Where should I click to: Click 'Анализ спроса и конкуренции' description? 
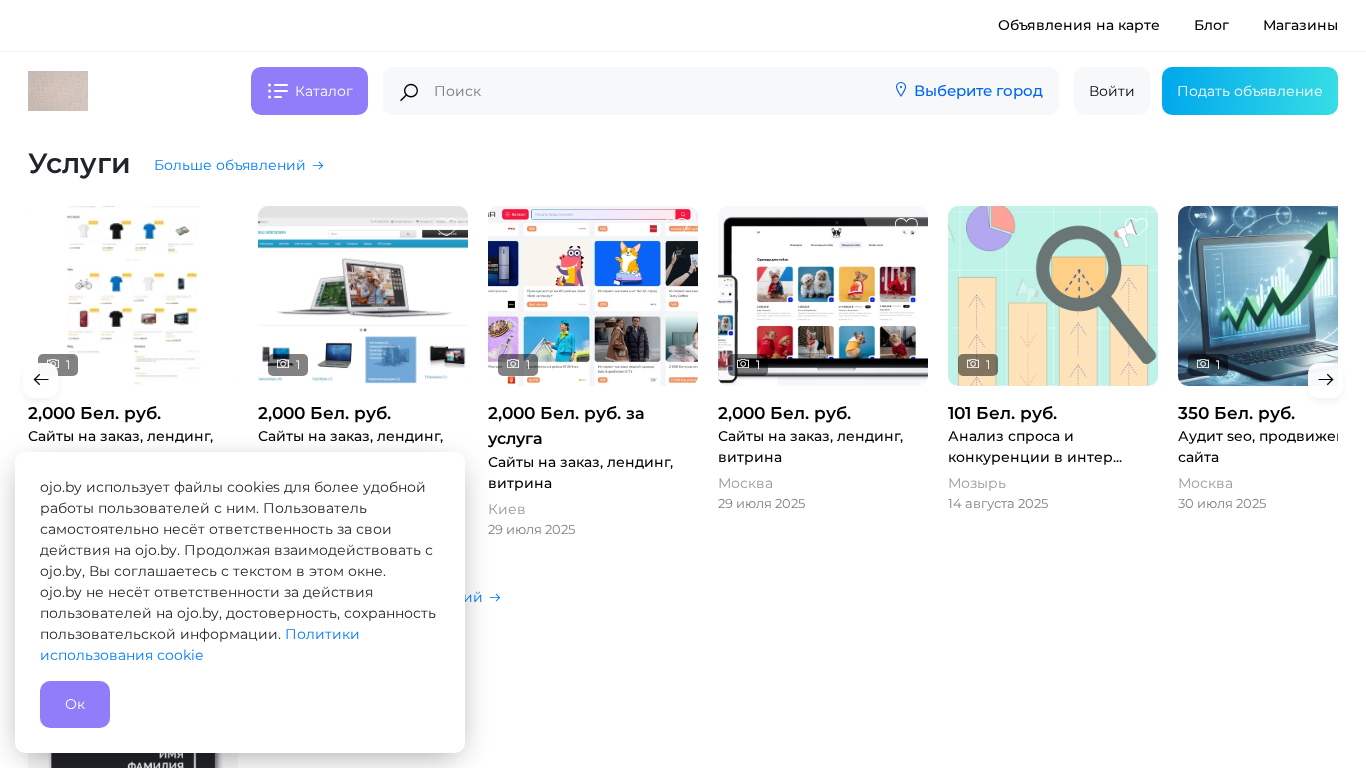coord(1035,447)
